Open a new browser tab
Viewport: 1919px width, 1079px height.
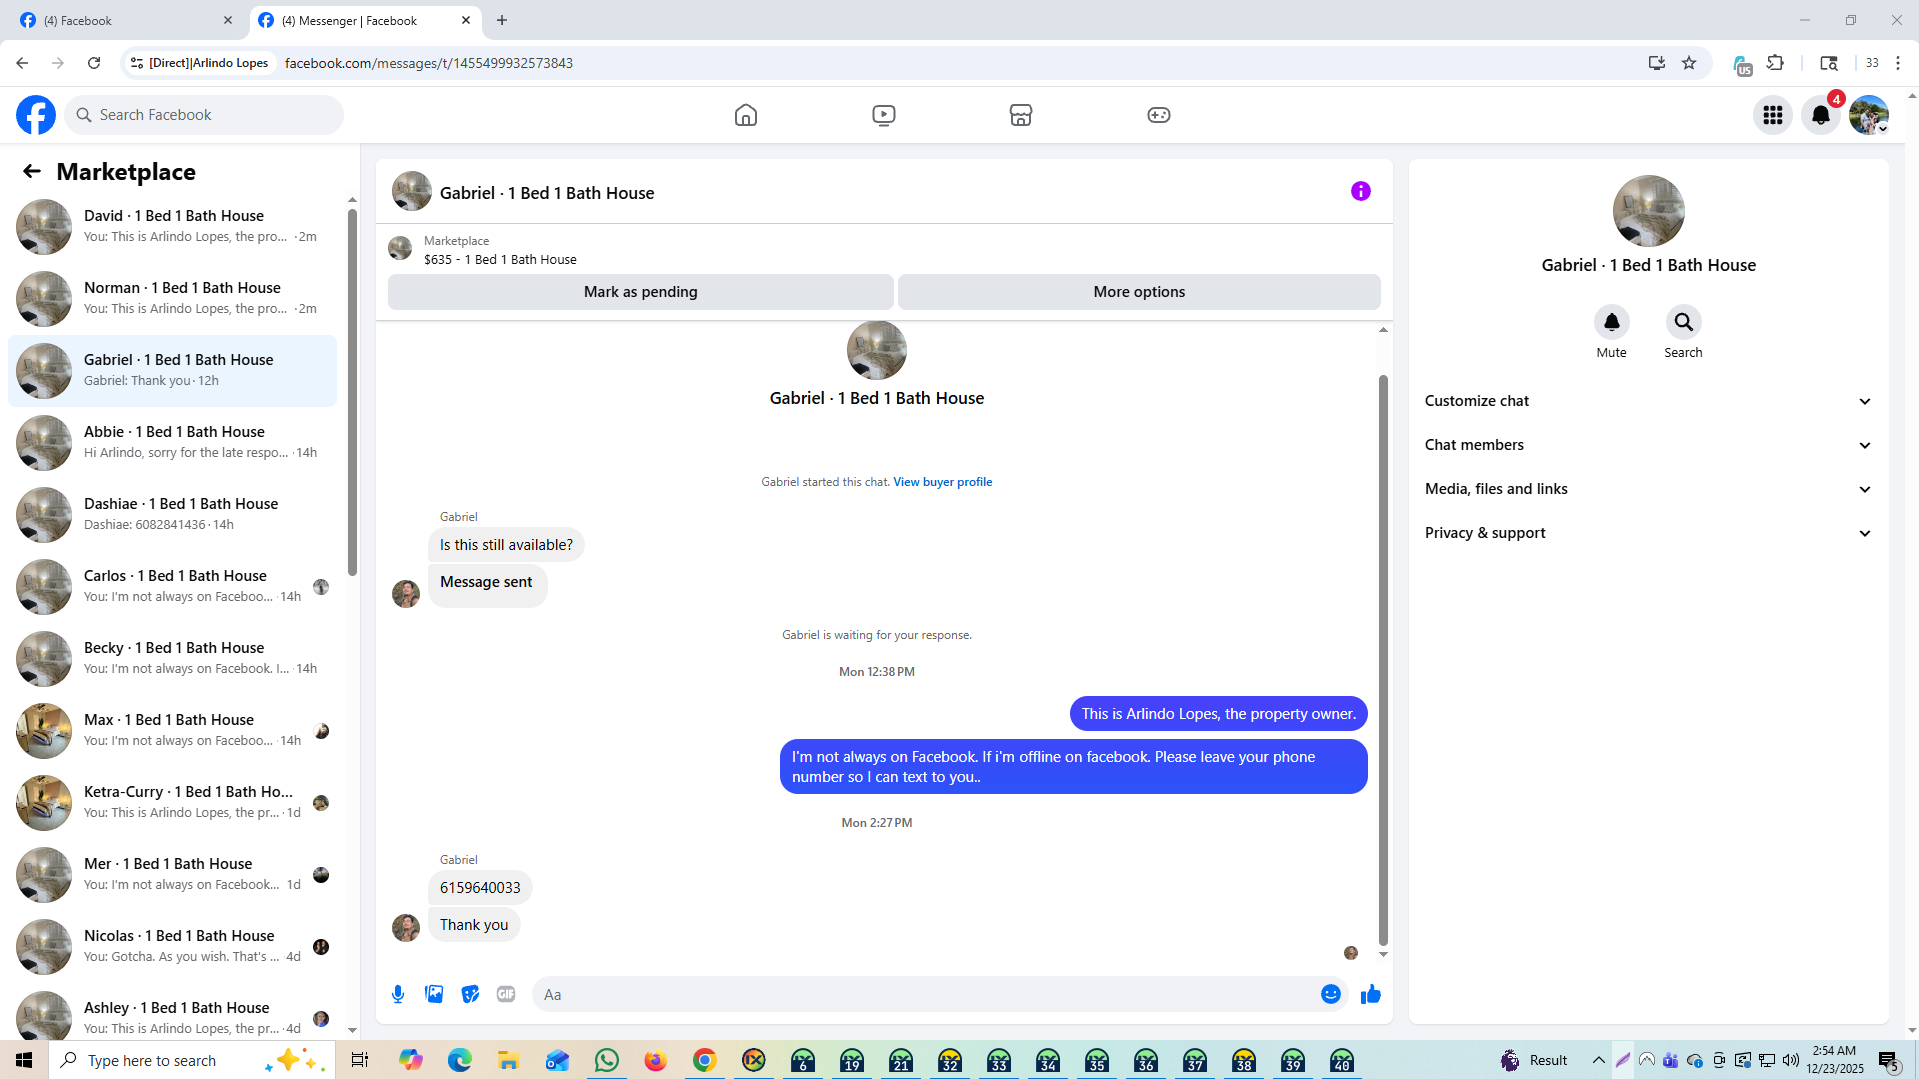(x=502, y=20)
